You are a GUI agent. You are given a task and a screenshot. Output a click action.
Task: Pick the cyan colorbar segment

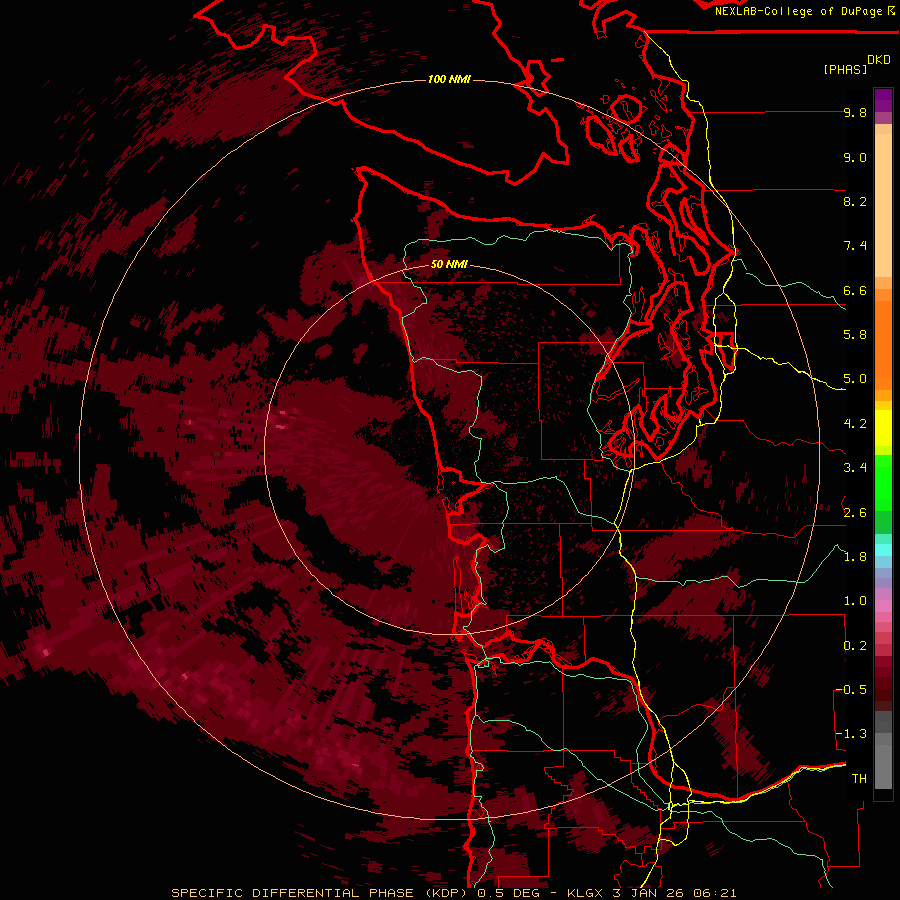883,550
